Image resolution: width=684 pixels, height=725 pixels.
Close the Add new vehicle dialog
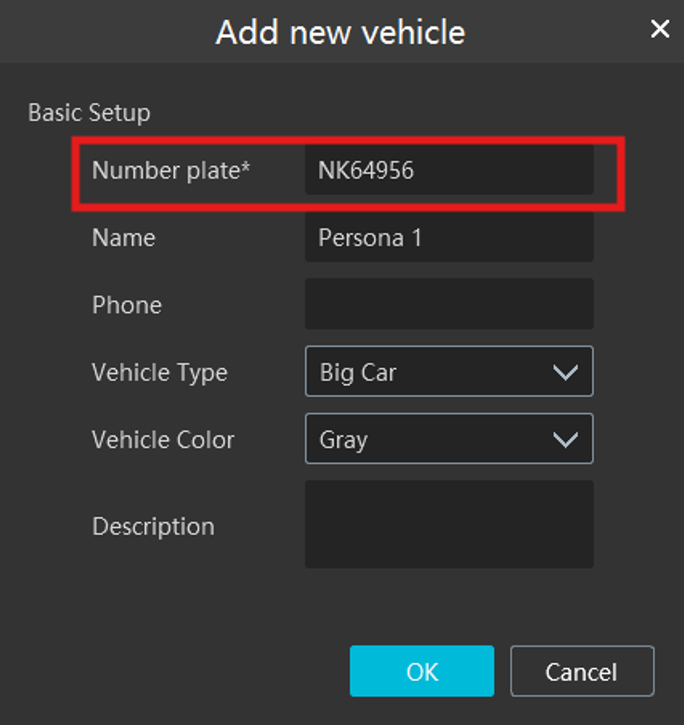point(660,29)
